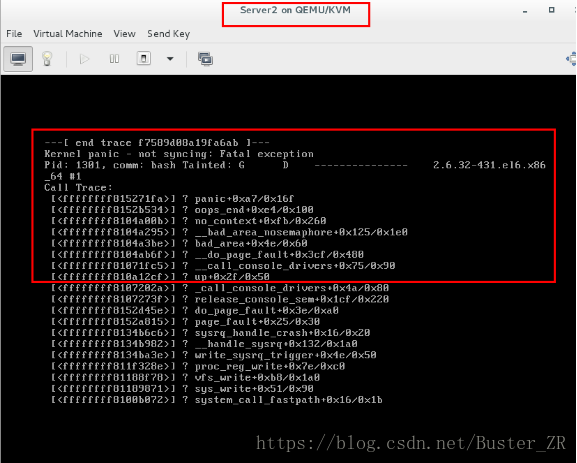Select the system_call_fastpath trace line
This screenshot has height=463, width=577.
pos(217,400)
